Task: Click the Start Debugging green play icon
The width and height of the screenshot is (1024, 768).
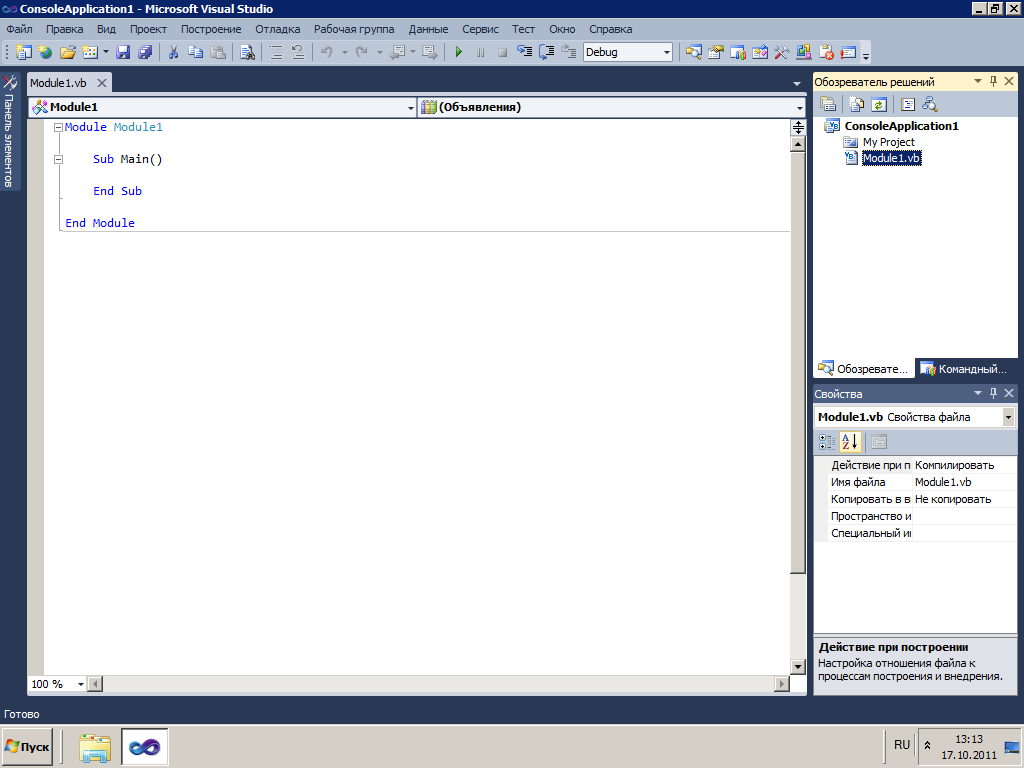Action: pos(459,52)
